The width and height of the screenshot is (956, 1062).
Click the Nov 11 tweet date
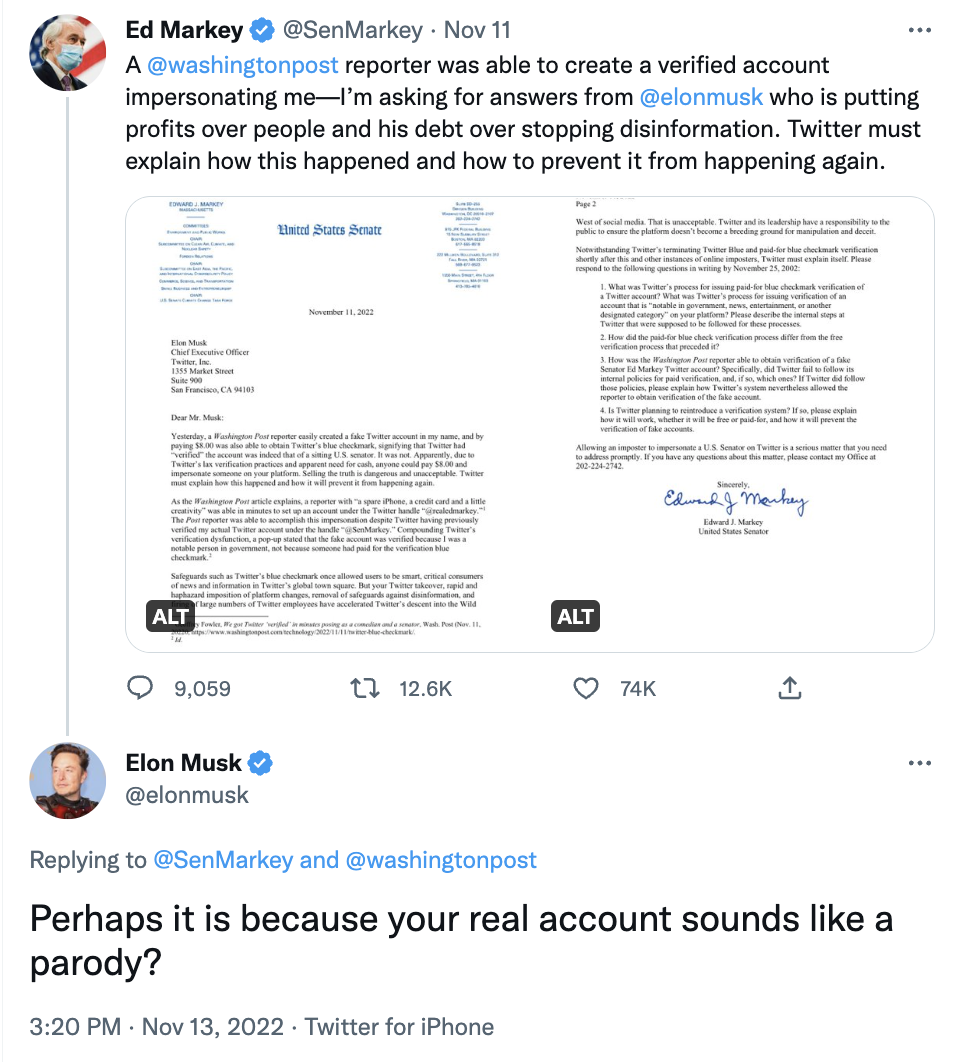click(477, 30)
